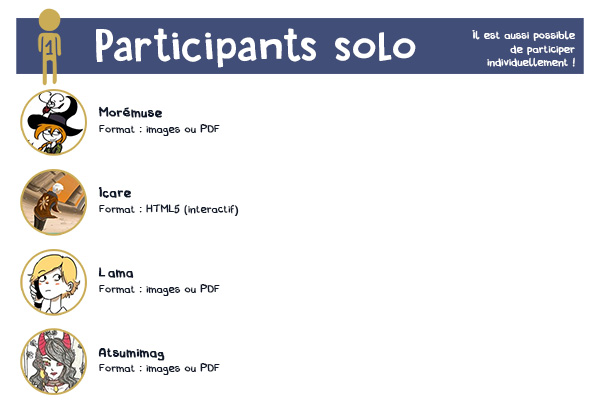Viewport: 600px width, 406px height.
Task: Click the 'individuellement !' header text
Action: (531, 62)
